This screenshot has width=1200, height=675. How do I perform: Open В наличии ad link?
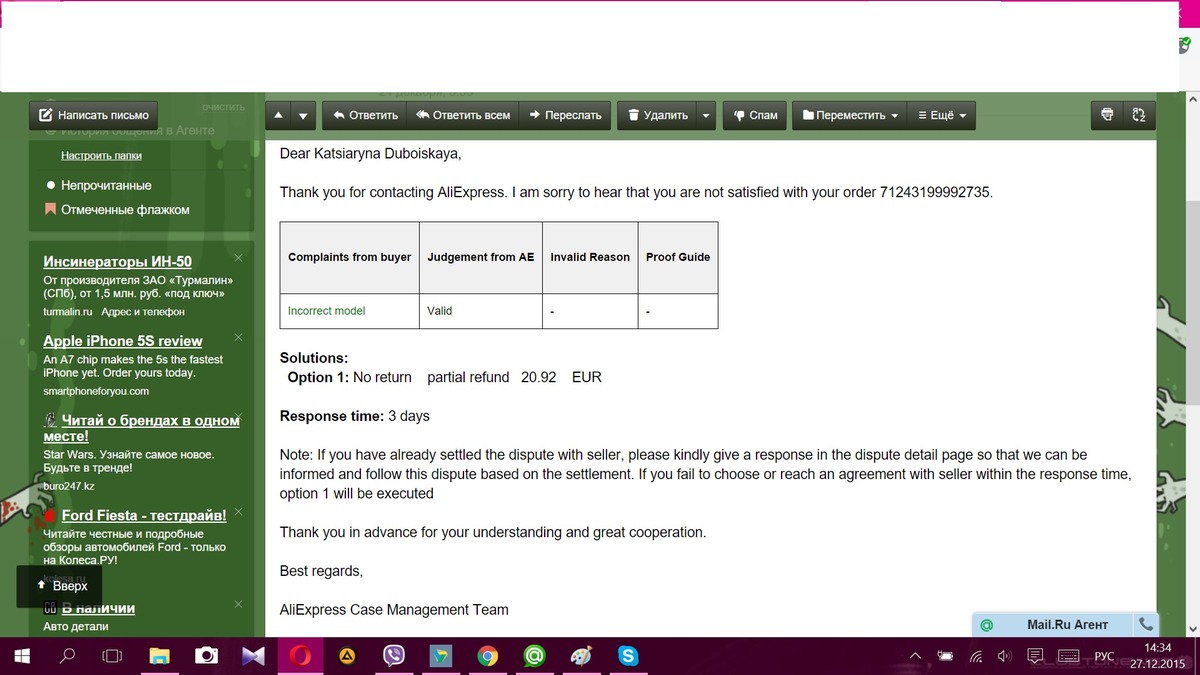tap(98, 608)
